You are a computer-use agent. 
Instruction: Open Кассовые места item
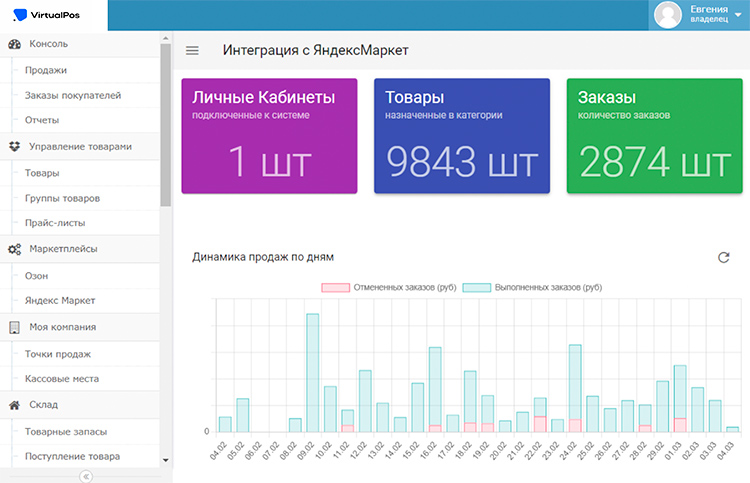click(x=62, y=379)
